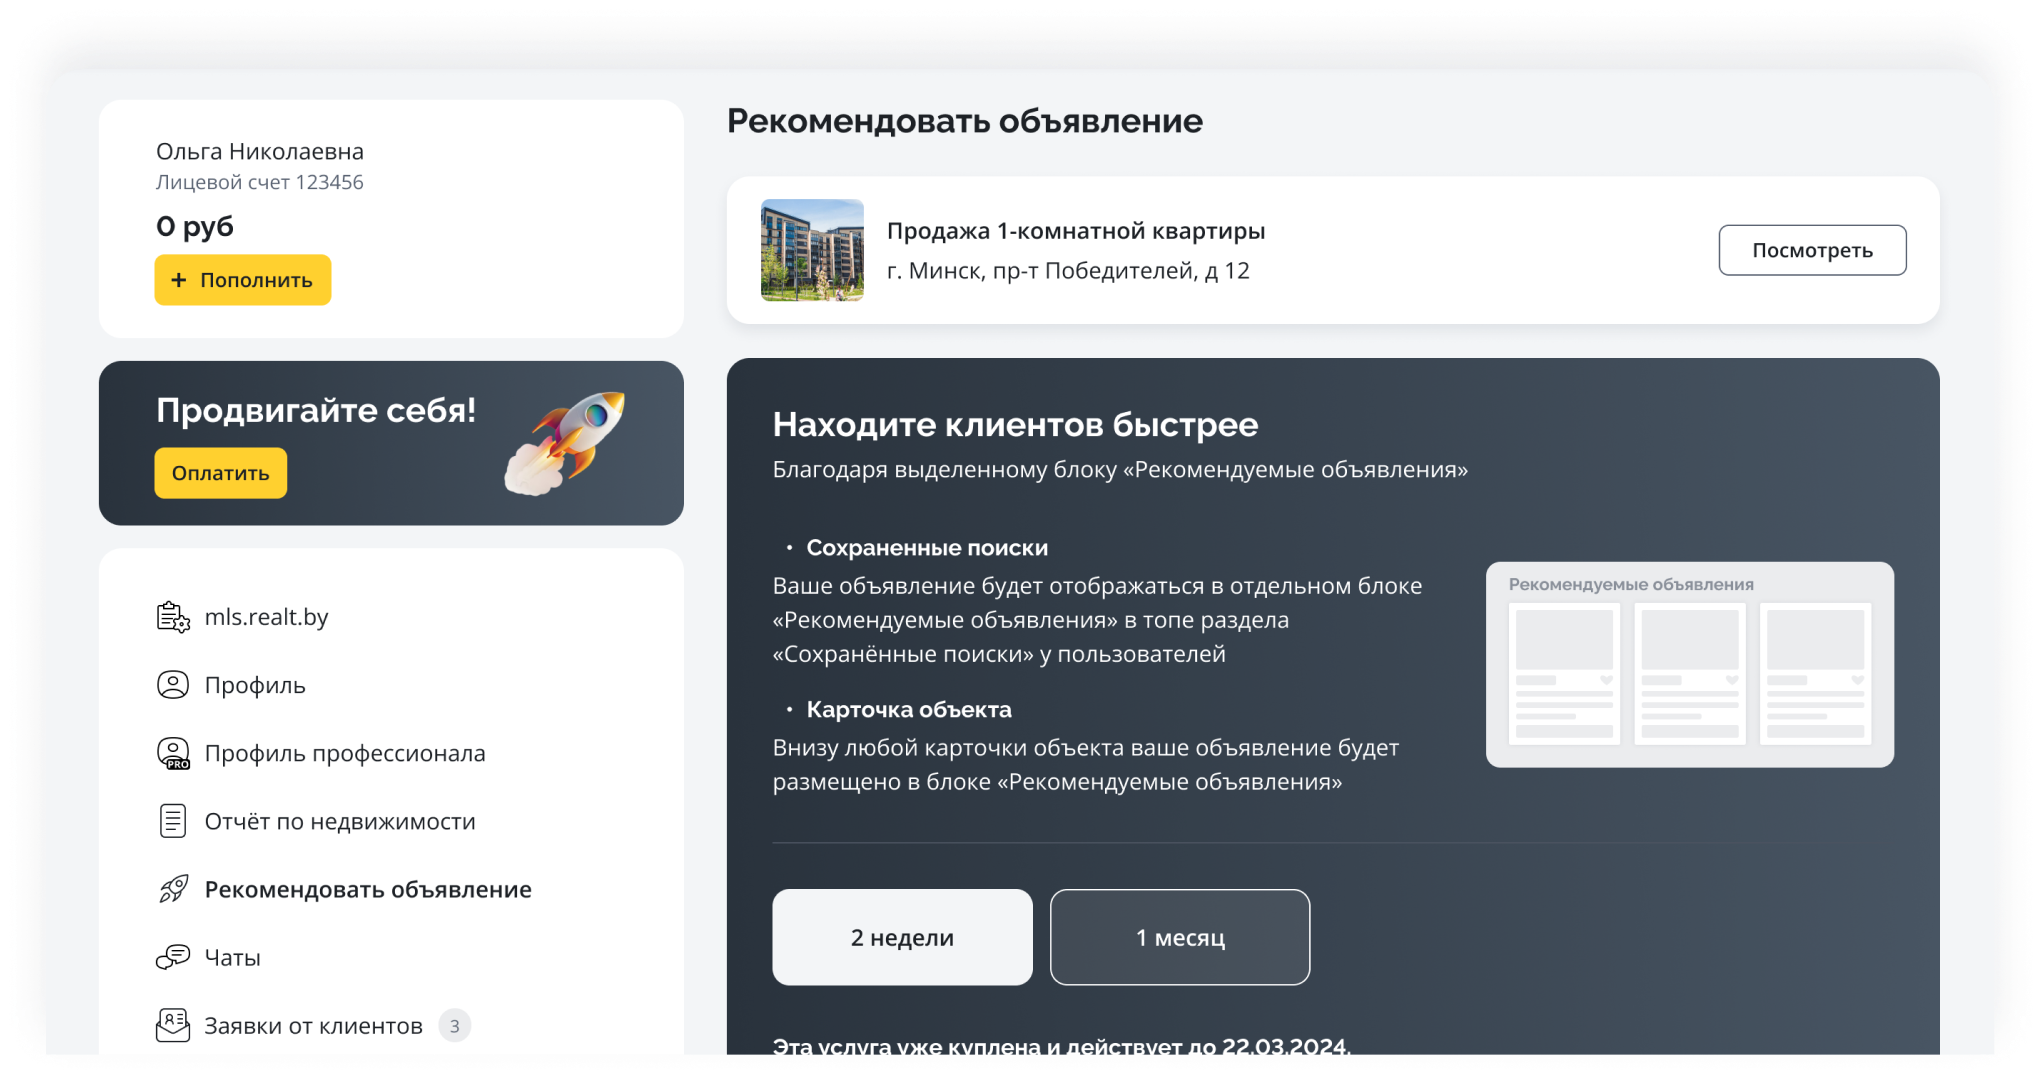Click the PRO profile icon
Viewport: 2041px width, 1078px height.
(x=173, y=753)
